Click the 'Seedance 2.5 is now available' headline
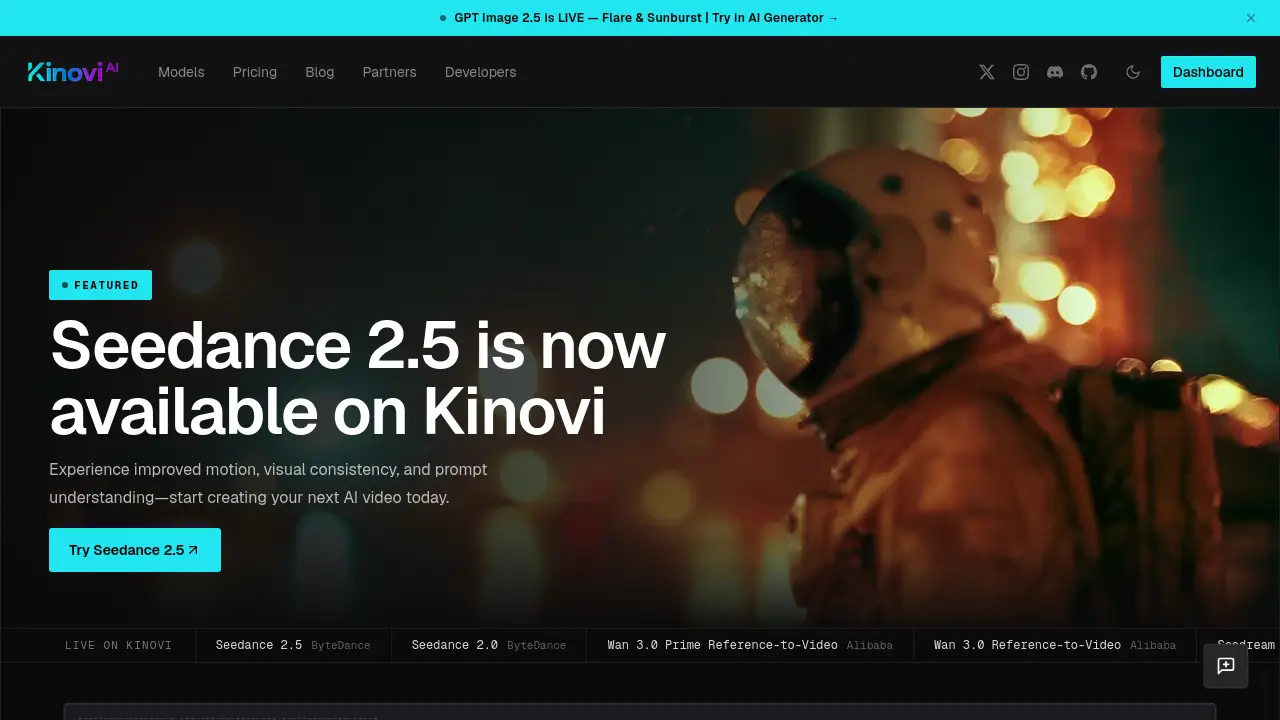The image size is (1280, 720). 358,378
